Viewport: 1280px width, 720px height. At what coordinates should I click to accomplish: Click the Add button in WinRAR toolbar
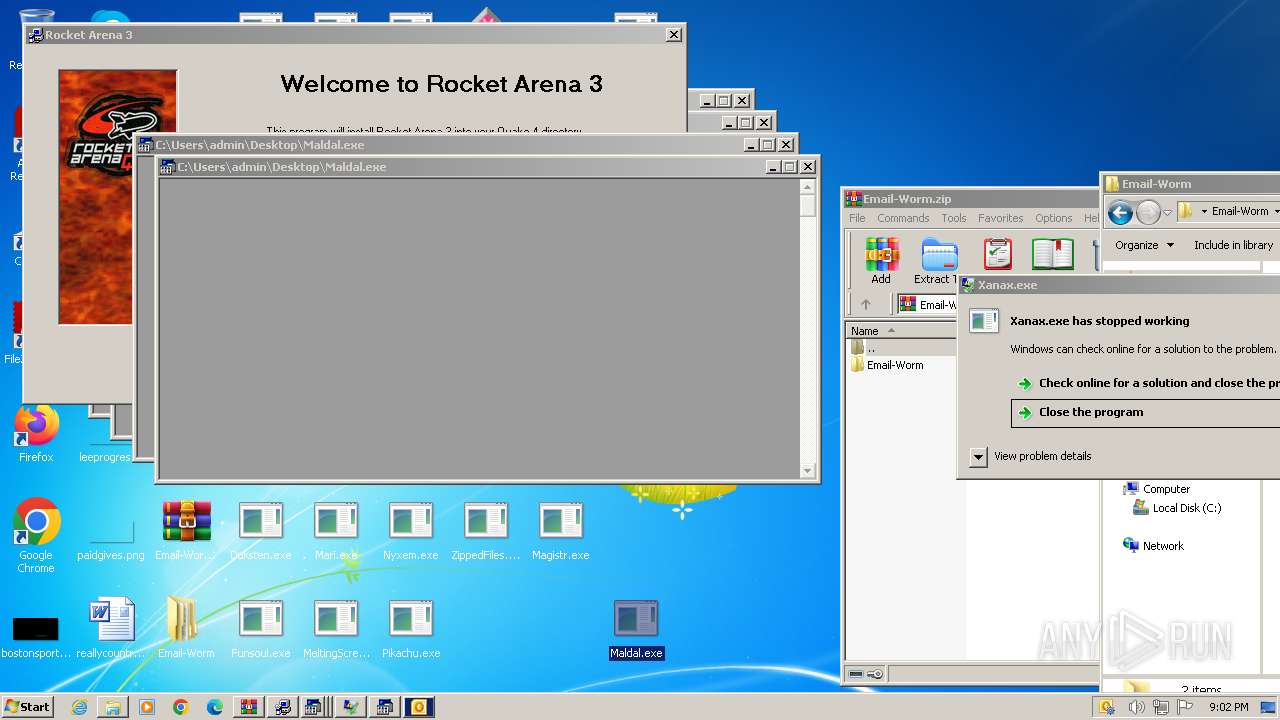pyautogui.click(x=881, y=260)
